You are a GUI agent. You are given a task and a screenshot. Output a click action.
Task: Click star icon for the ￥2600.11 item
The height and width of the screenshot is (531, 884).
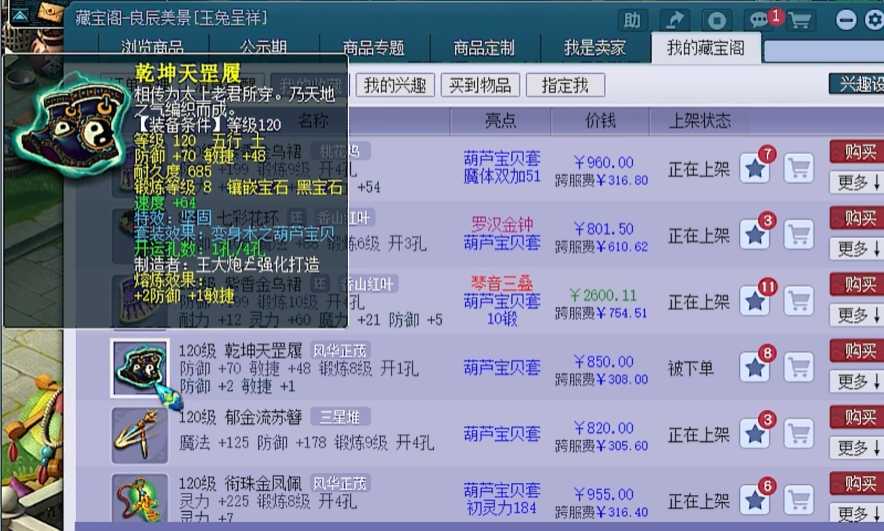(755, 301)
